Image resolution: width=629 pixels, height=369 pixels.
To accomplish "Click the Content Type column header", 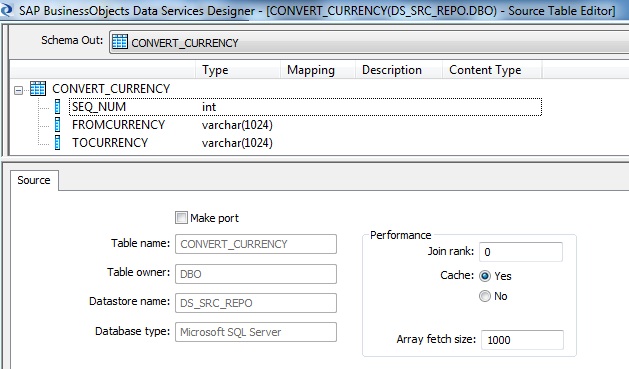I will tap(492, 70).
